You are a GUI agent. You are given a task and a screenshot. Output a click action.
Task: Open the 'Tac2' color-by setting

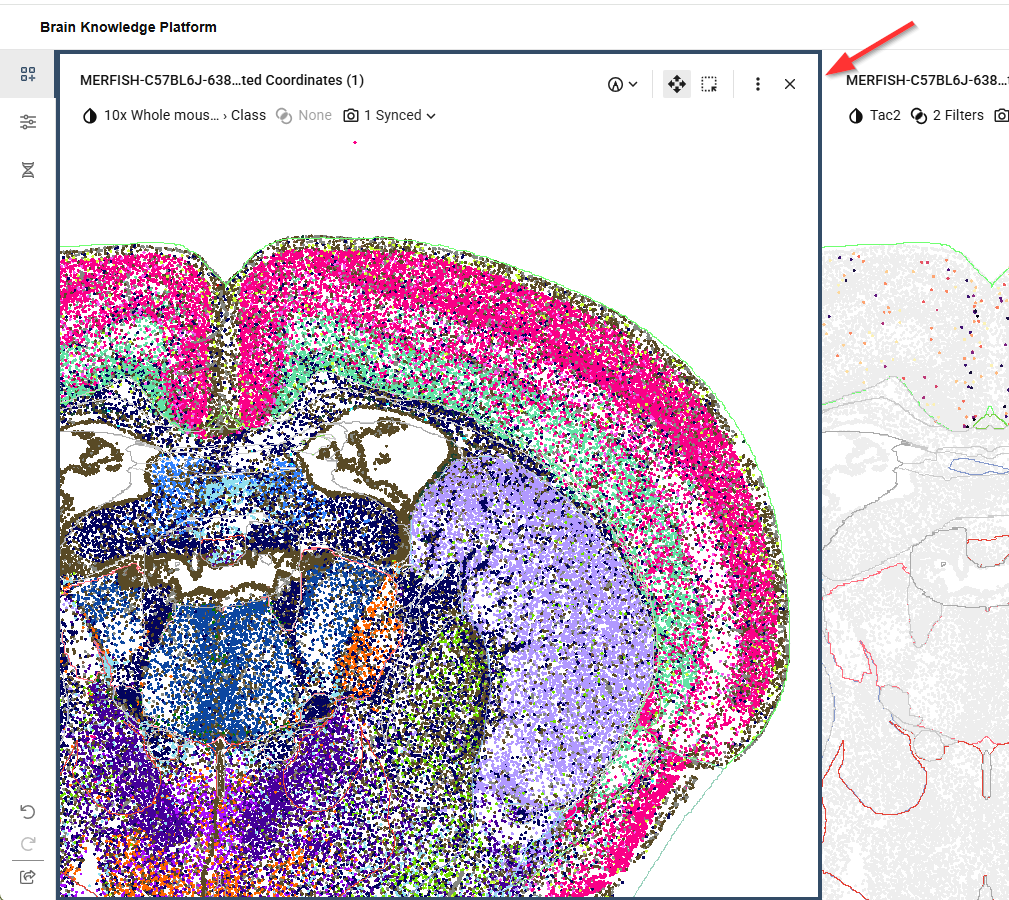pos(885,115)
